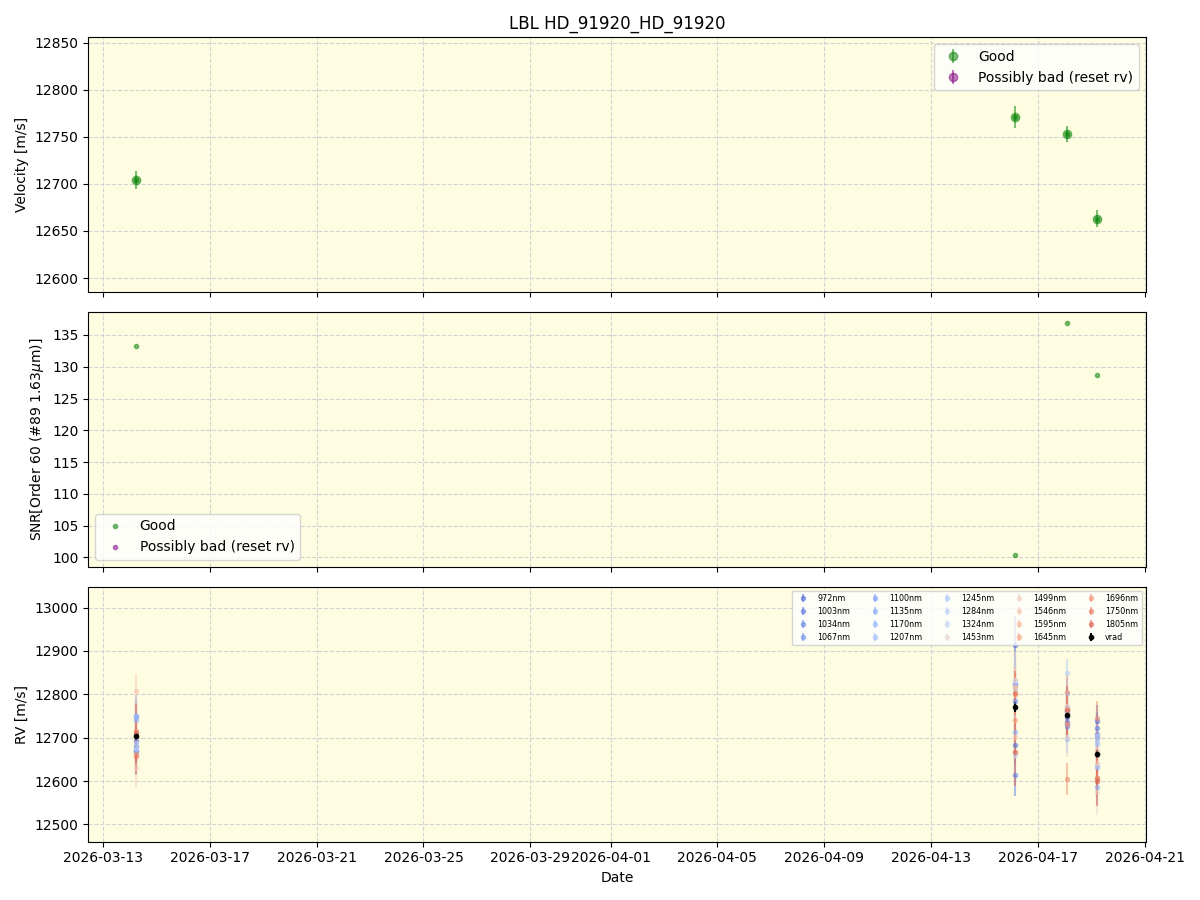
Task: Click the Velocity [m/s] axis label
Action: pyautogui.click(x=21, y=165)
